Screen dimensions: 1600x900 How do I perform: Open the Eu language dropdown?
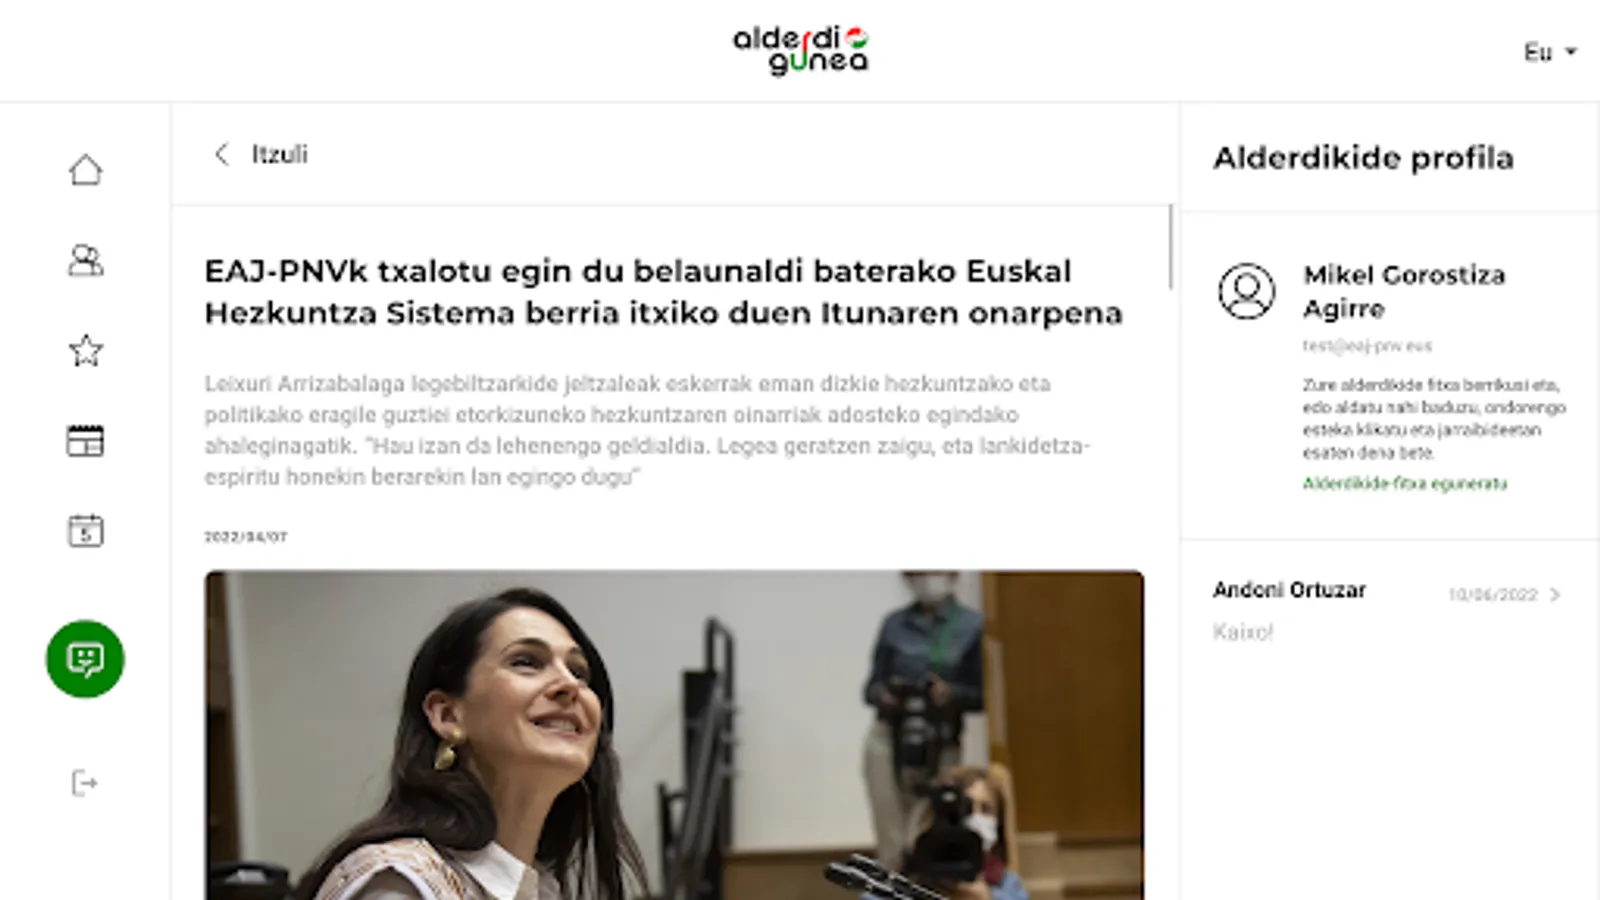1550,52
